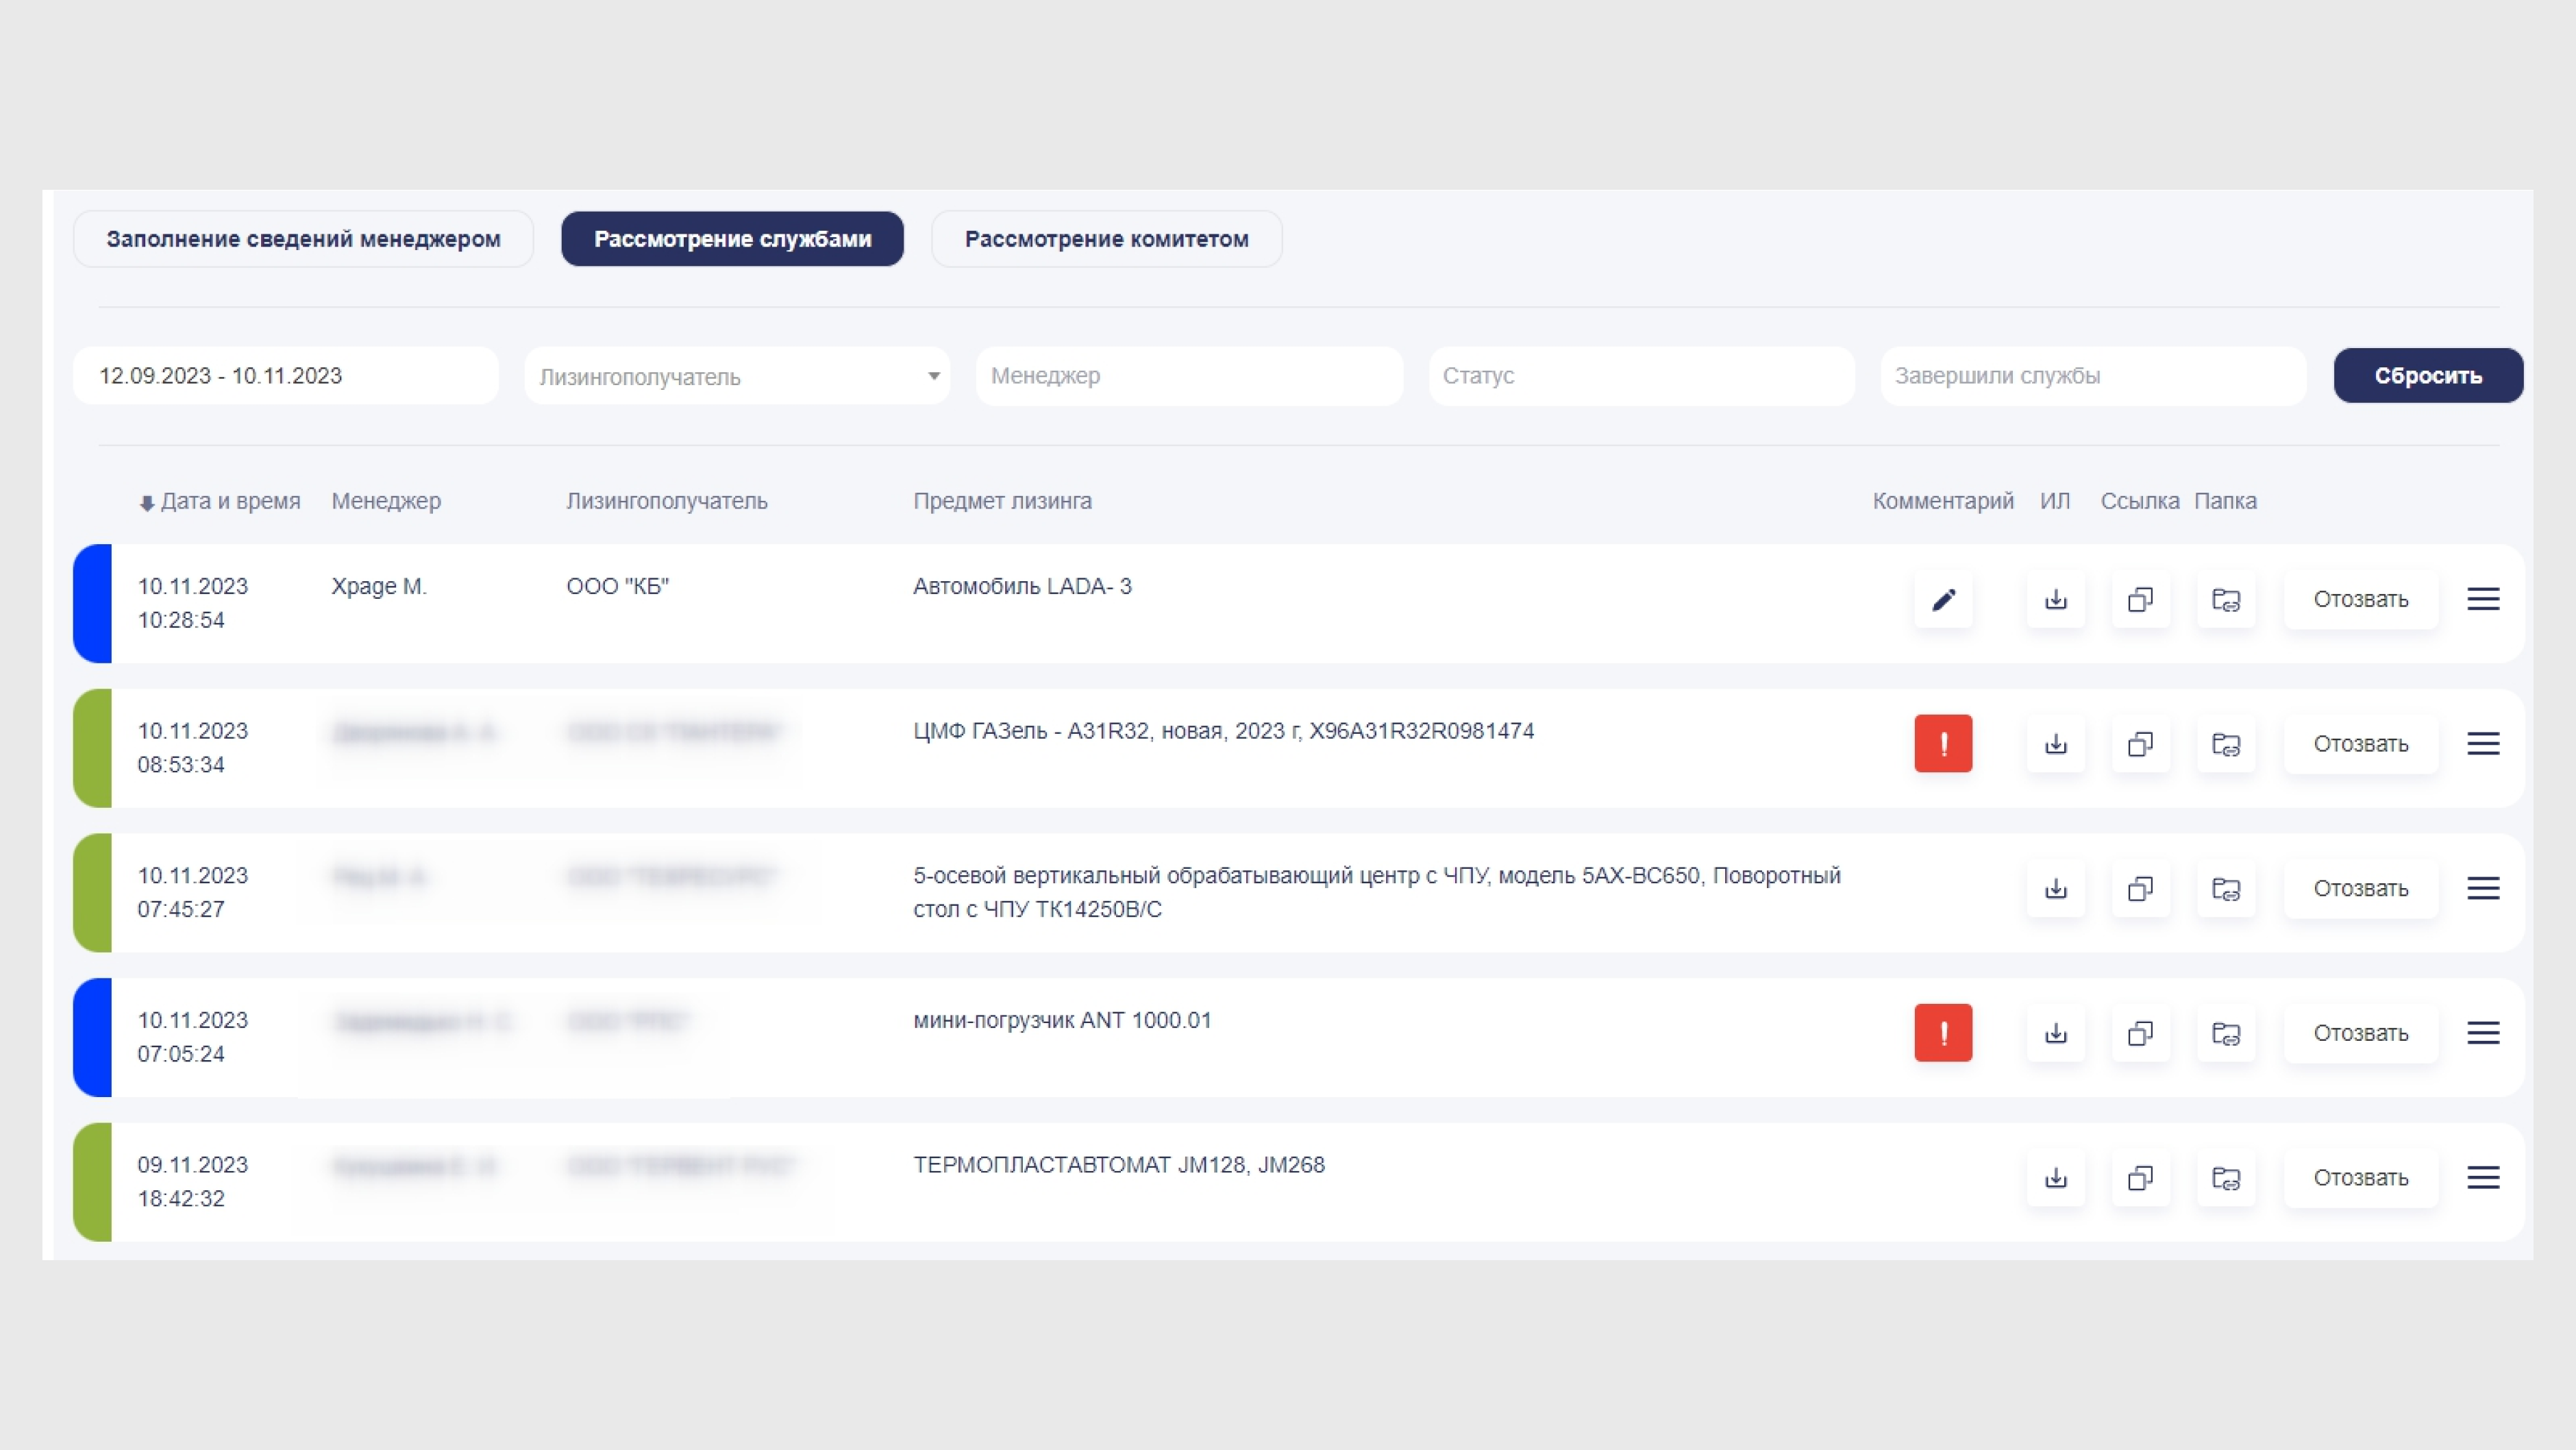Open folder for 5-осевой обрабатывающий центр row
The width and height of the screenshot is (2576, 1450).
point(2226,889)
